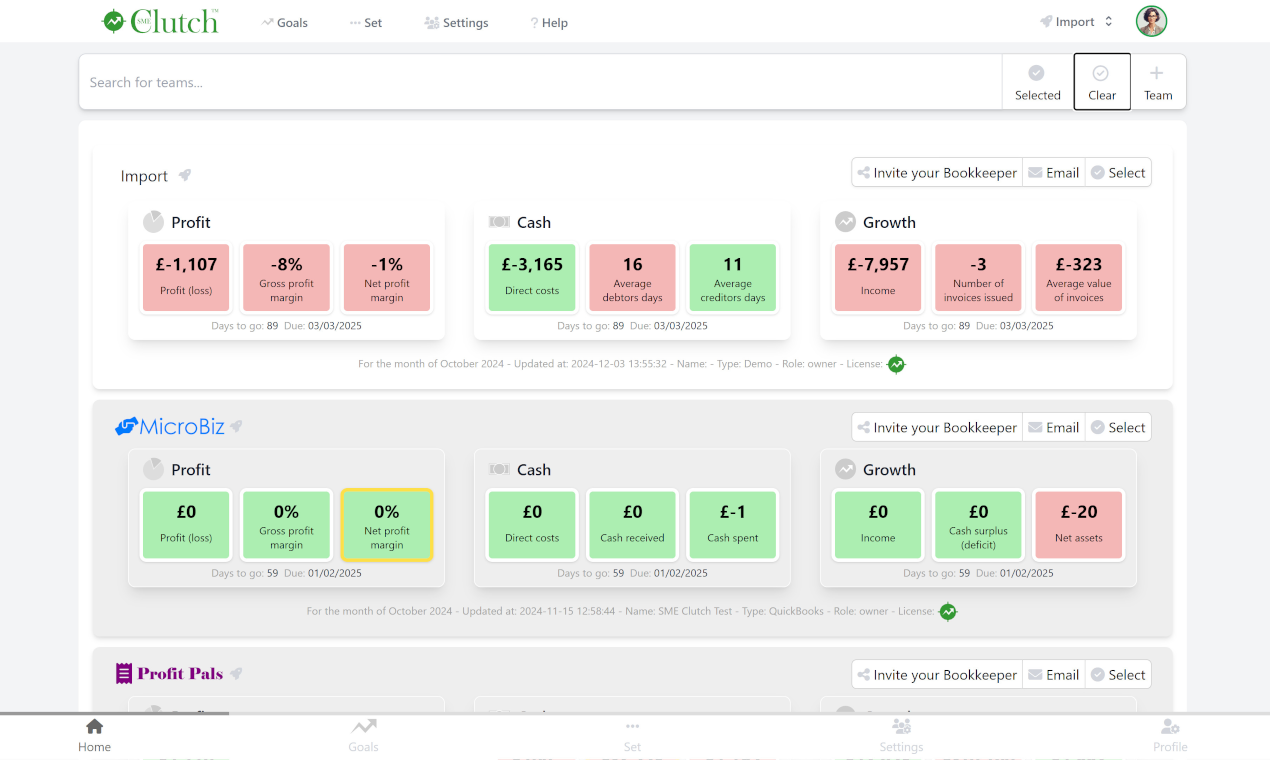Screen dimensions: 1270x760
Task: Click the rocket icon beside Profit Pals
Action: (x=236, y=673)
